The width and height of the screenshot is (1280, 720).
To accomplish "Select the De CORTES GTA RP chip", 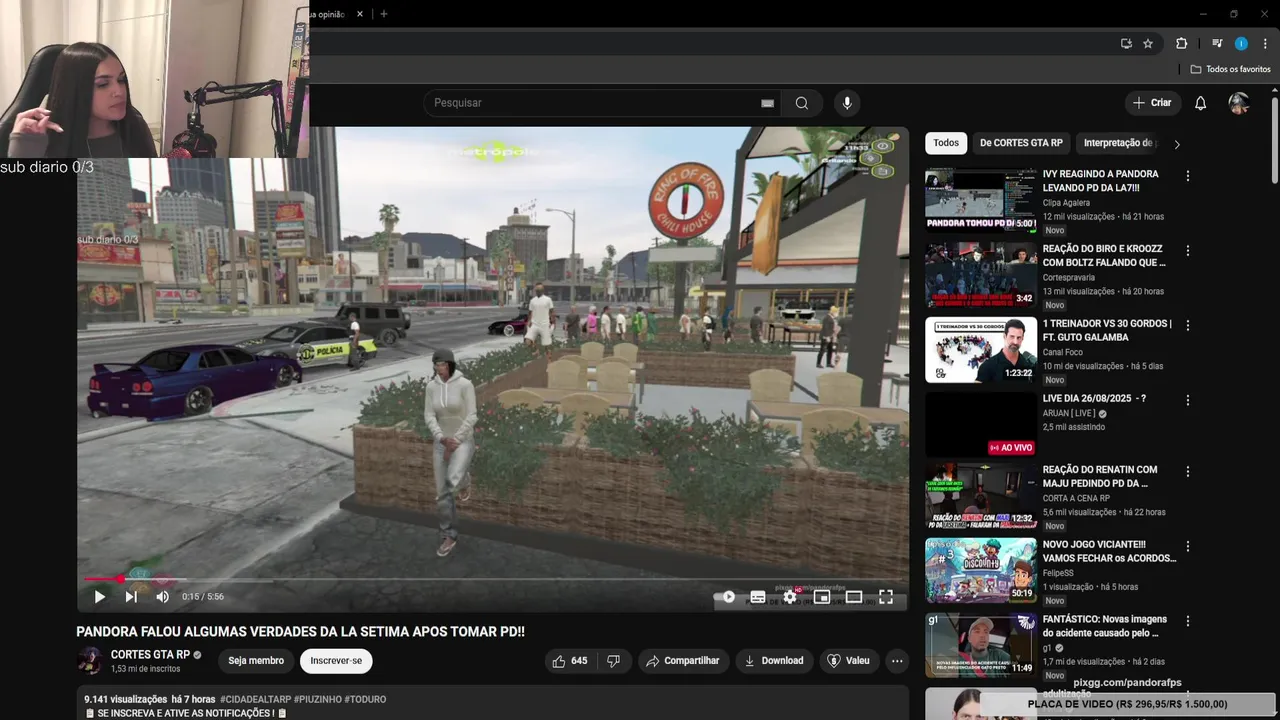I will coord(1021,143).
